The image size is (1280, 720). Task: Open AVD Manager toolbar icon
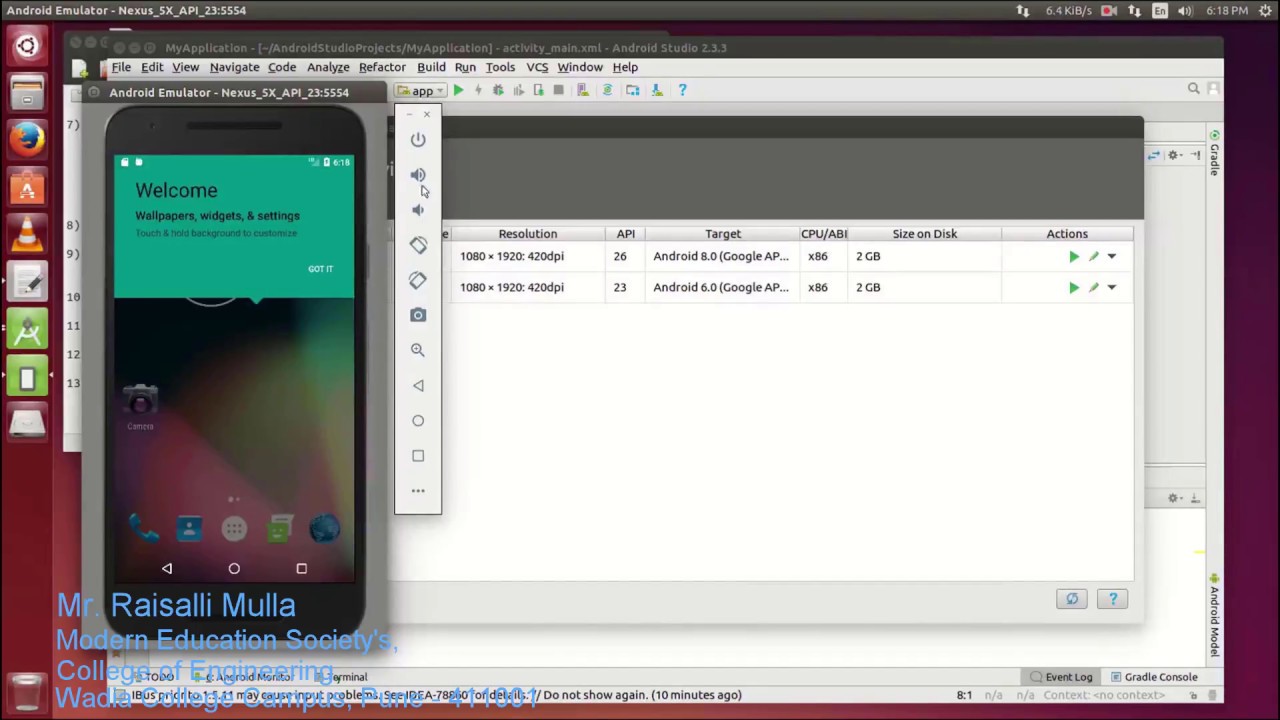[583, 90]
